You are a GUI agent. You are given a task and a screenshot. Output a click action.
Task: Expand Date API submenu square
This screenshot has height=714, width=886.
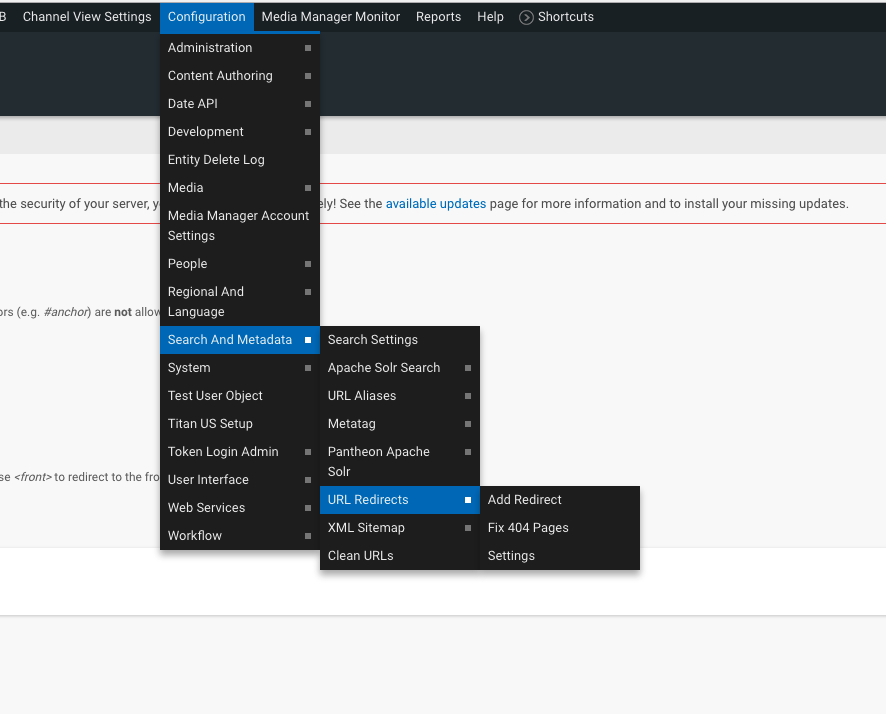pyautogui.click(x=308, y=104)
